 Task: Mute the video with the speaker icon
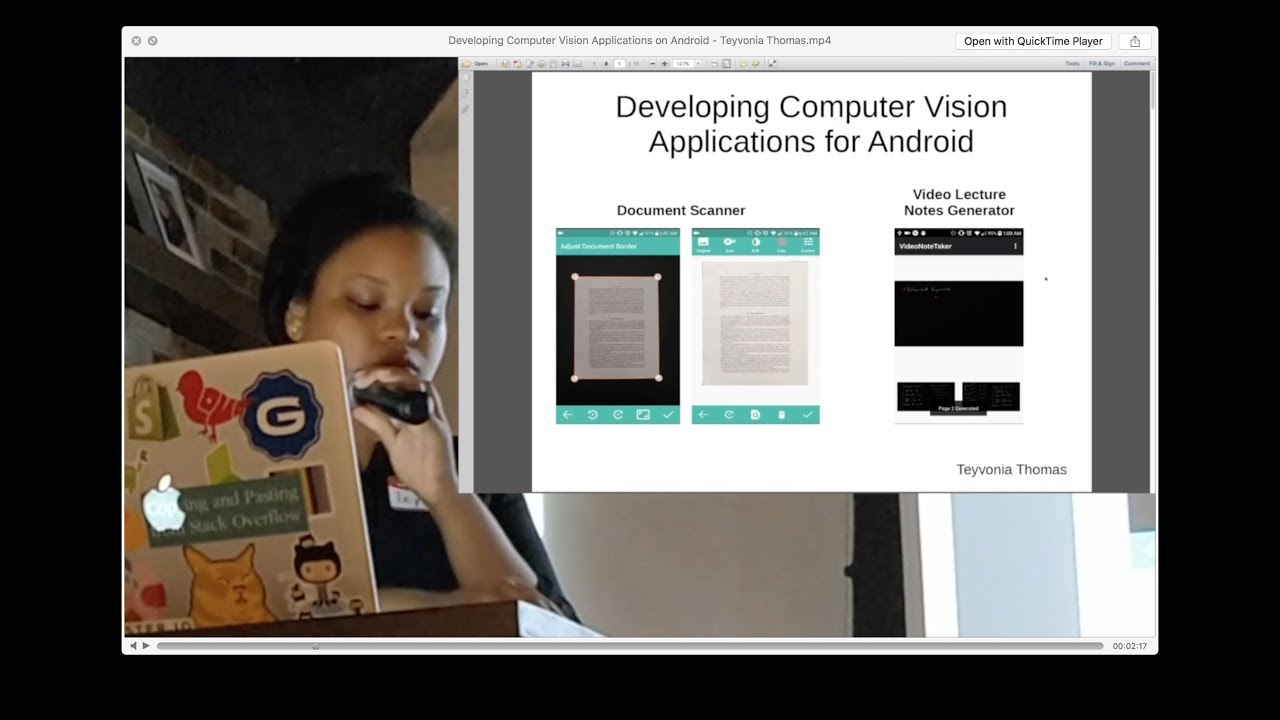133,646
